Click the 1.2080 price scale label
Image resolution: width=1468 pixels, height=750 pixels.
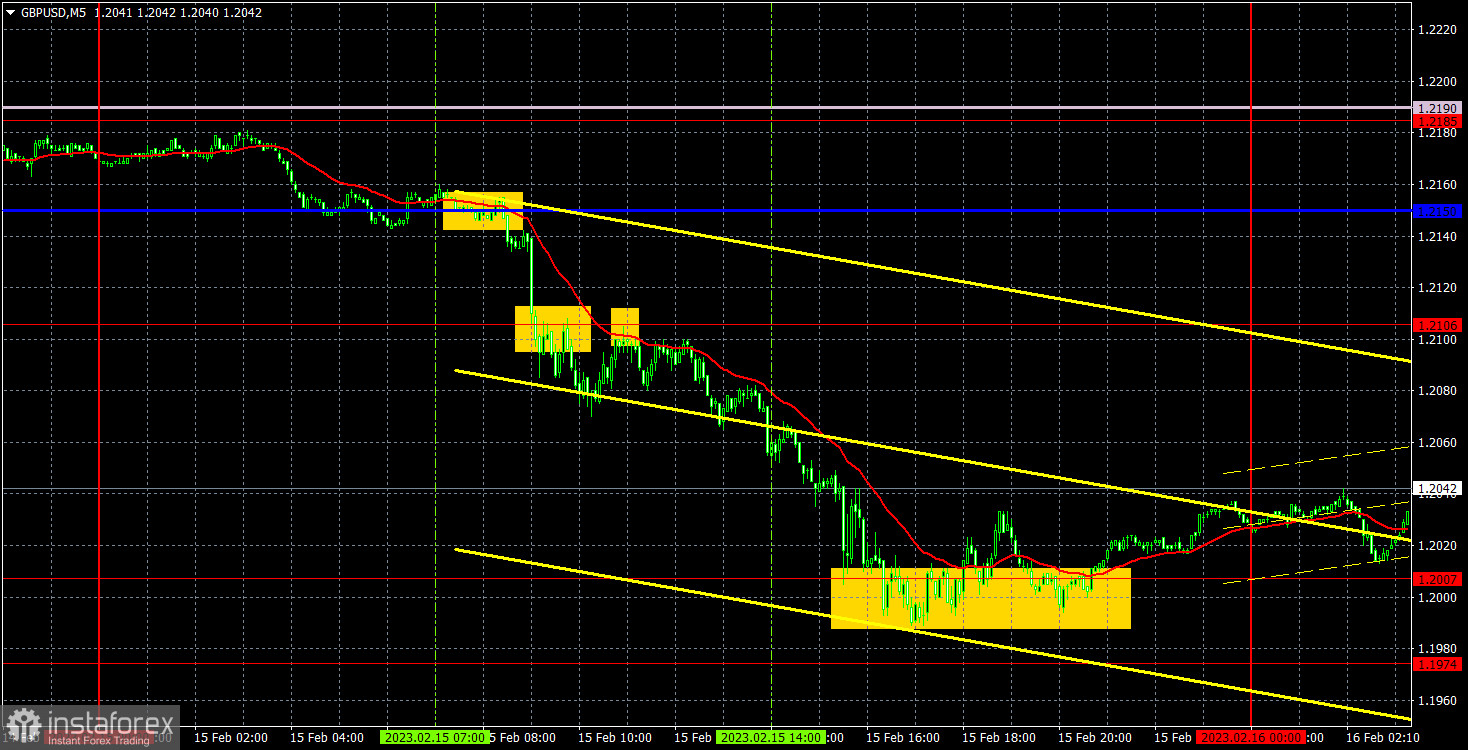click(1437, 391)
